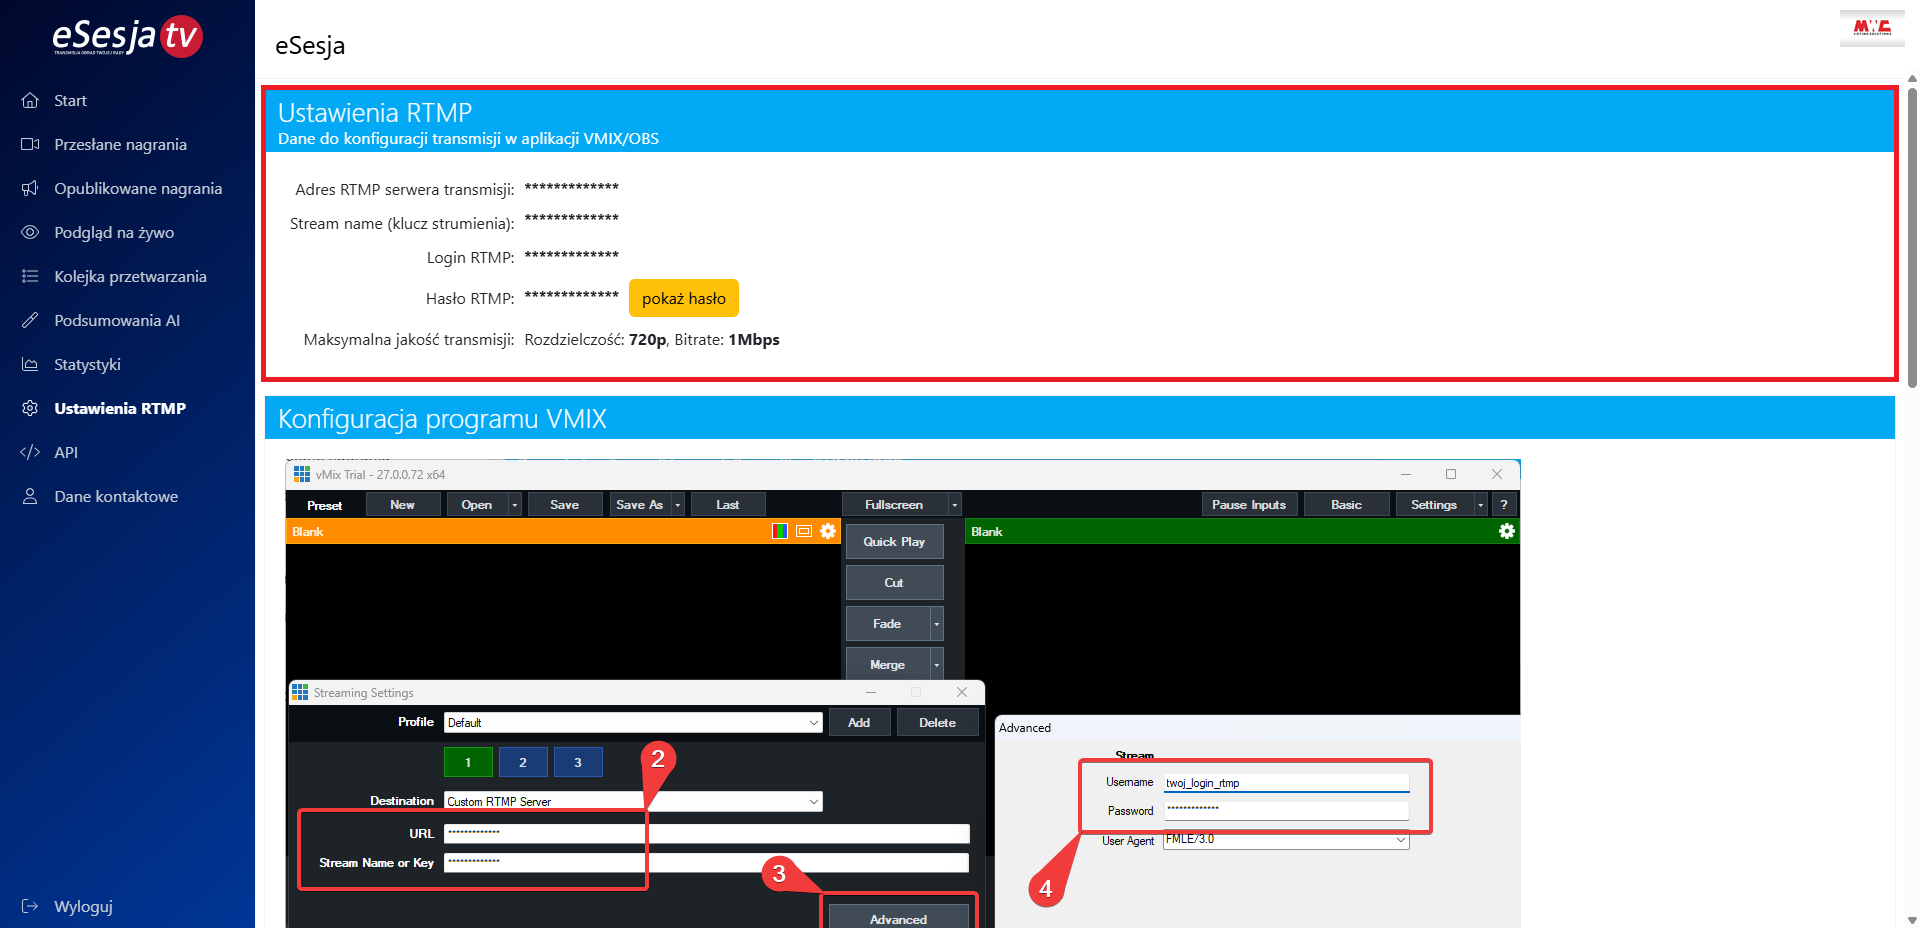1920x928 pixels.
Task: Click the eSesja tv logo
Action: coord(127,37)
